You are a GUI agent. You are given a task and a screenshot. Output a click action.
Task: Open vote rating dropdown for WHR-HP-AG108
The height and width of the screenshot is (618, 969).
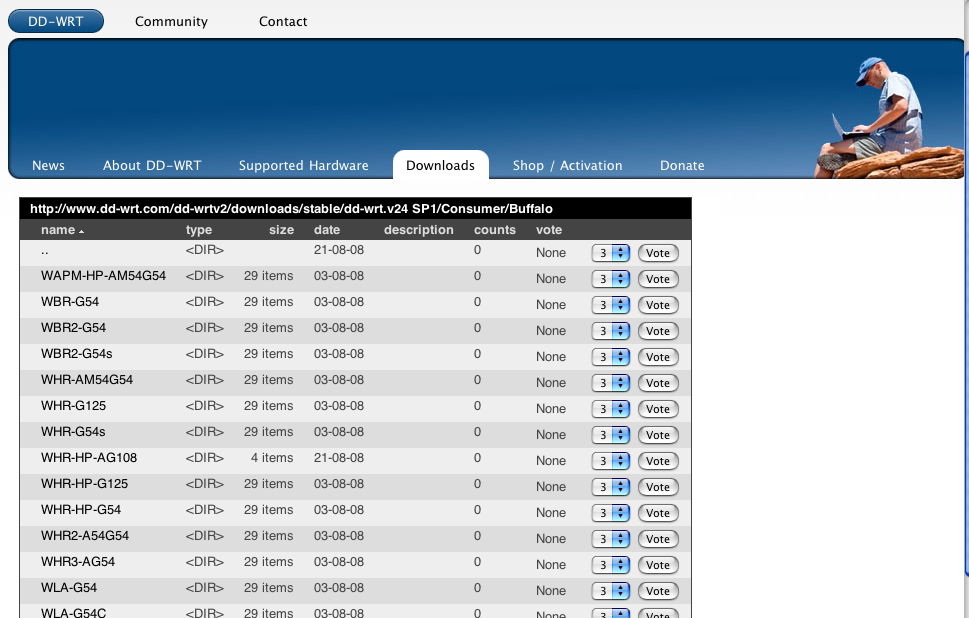(x=611, y=460)
